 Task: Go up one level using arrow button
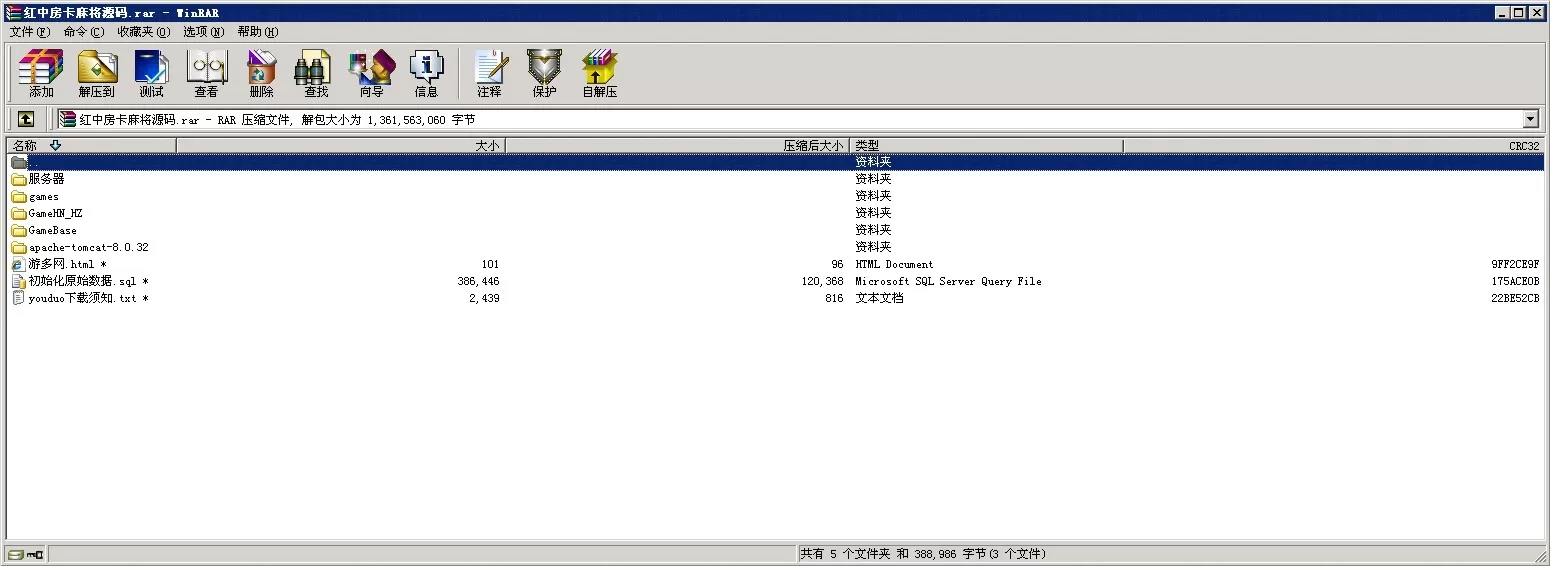click(26, 119)
